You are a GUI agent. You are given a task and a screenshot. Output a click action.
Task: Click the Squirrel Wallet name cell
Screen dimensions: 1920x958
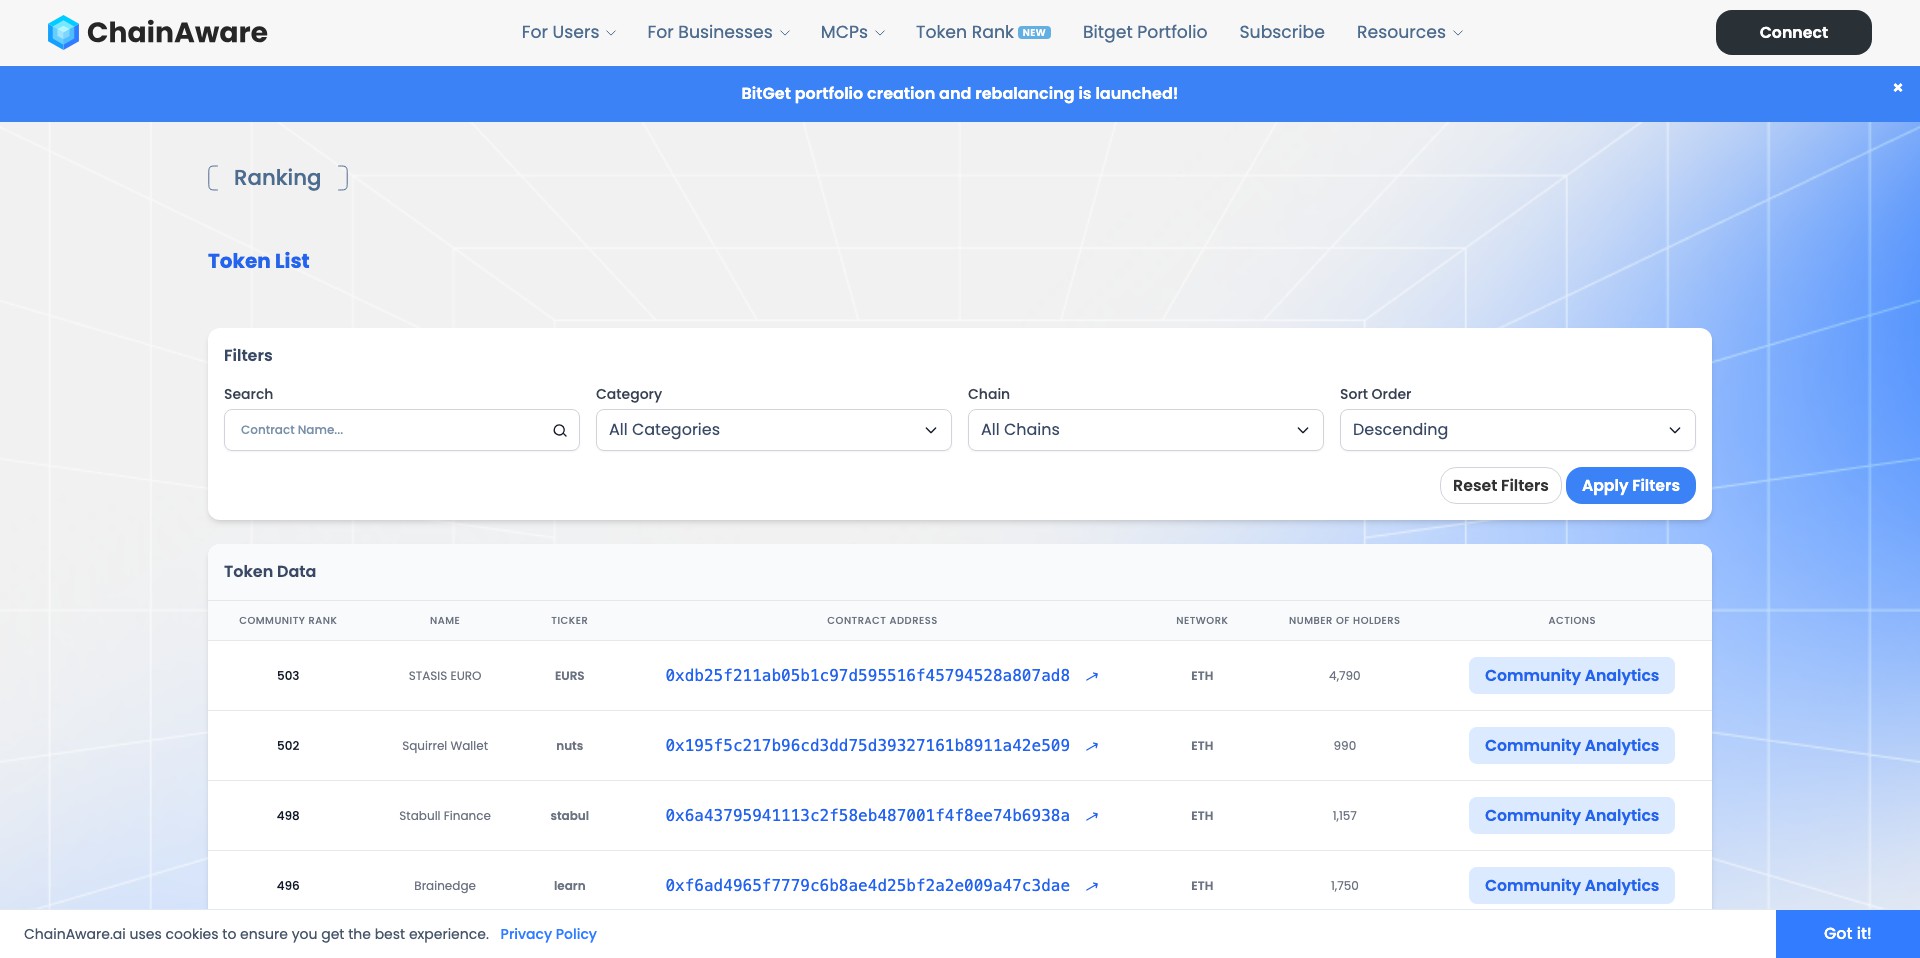point(445,746)
